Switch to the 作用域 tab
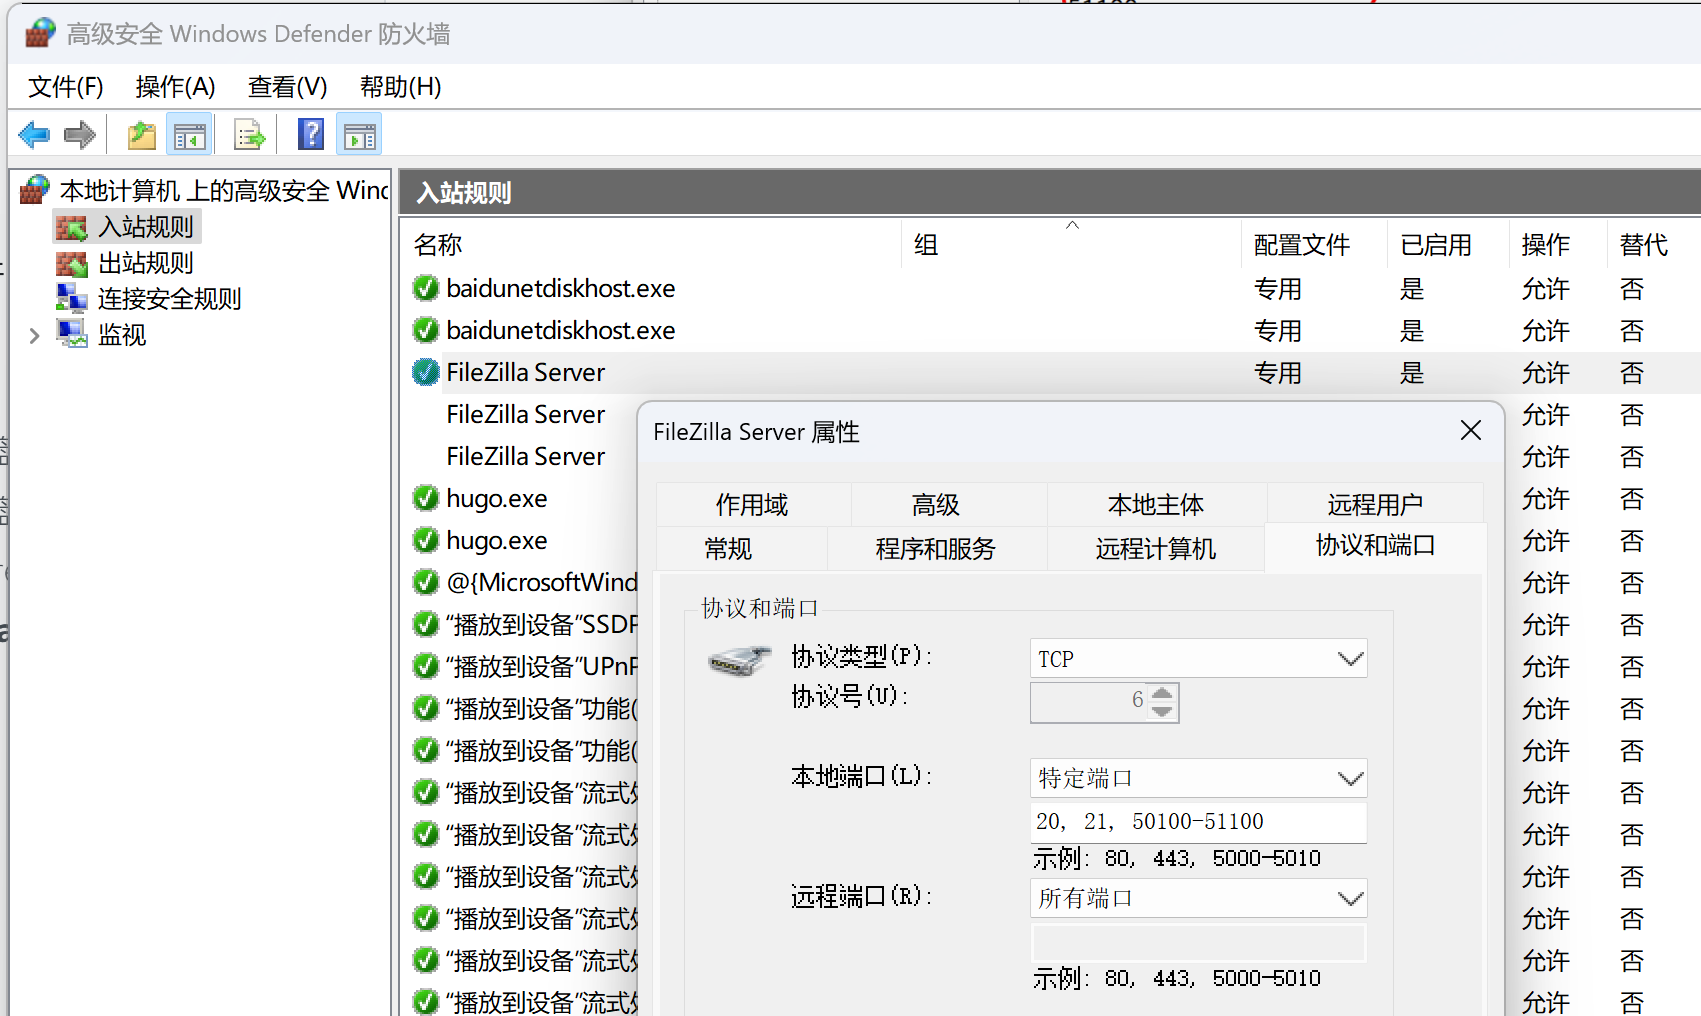This screenshot has height=1016, width=1701. [753, 505]
